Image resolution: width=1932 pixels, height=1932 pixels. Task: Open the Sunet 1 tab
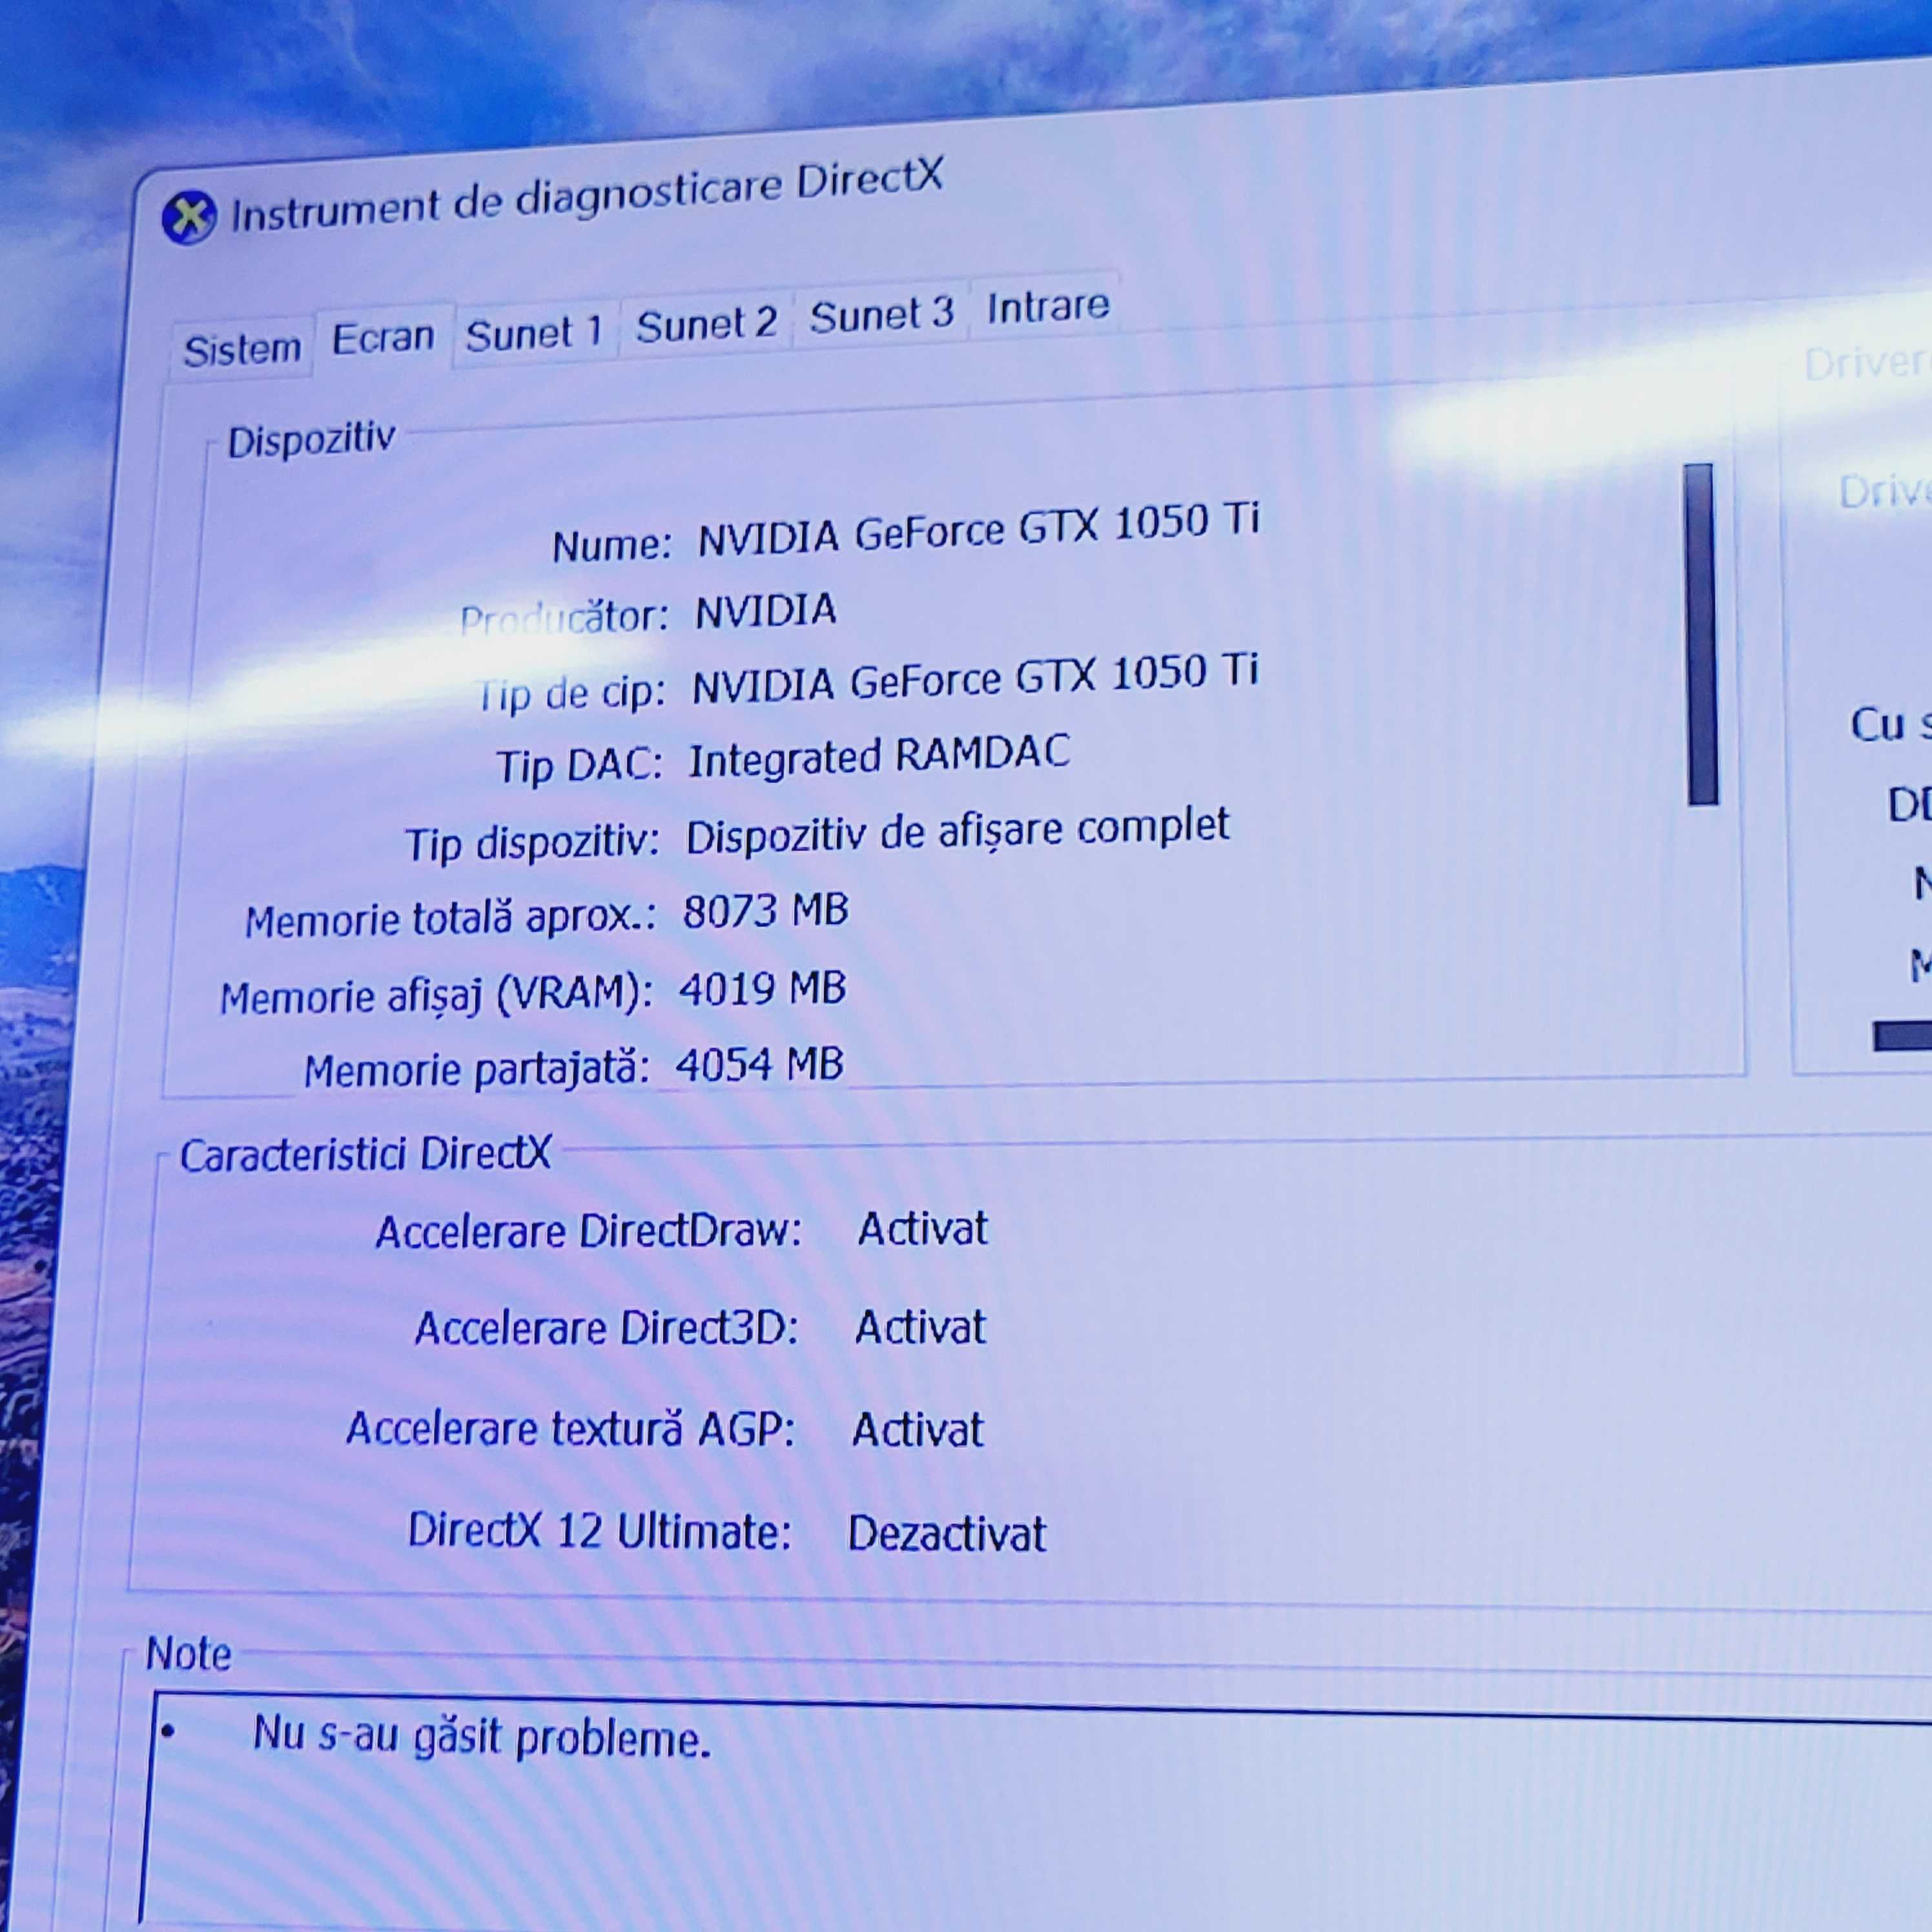click(535, 332)
